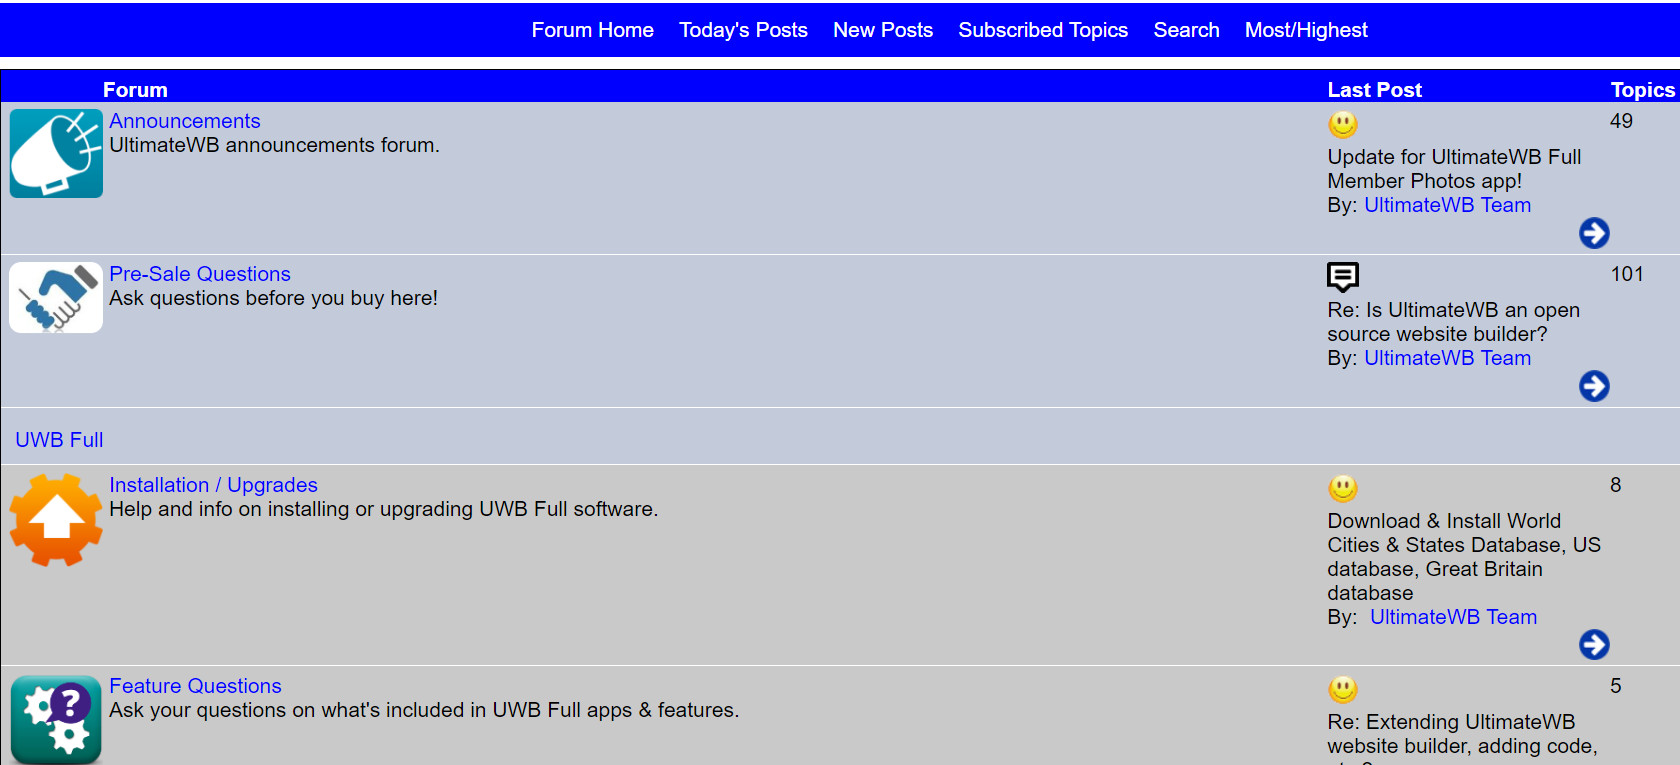Click the Announcements megaphone forum icon
The image size is (1680, 765).
pyautogui.click(x=56, y=153)
